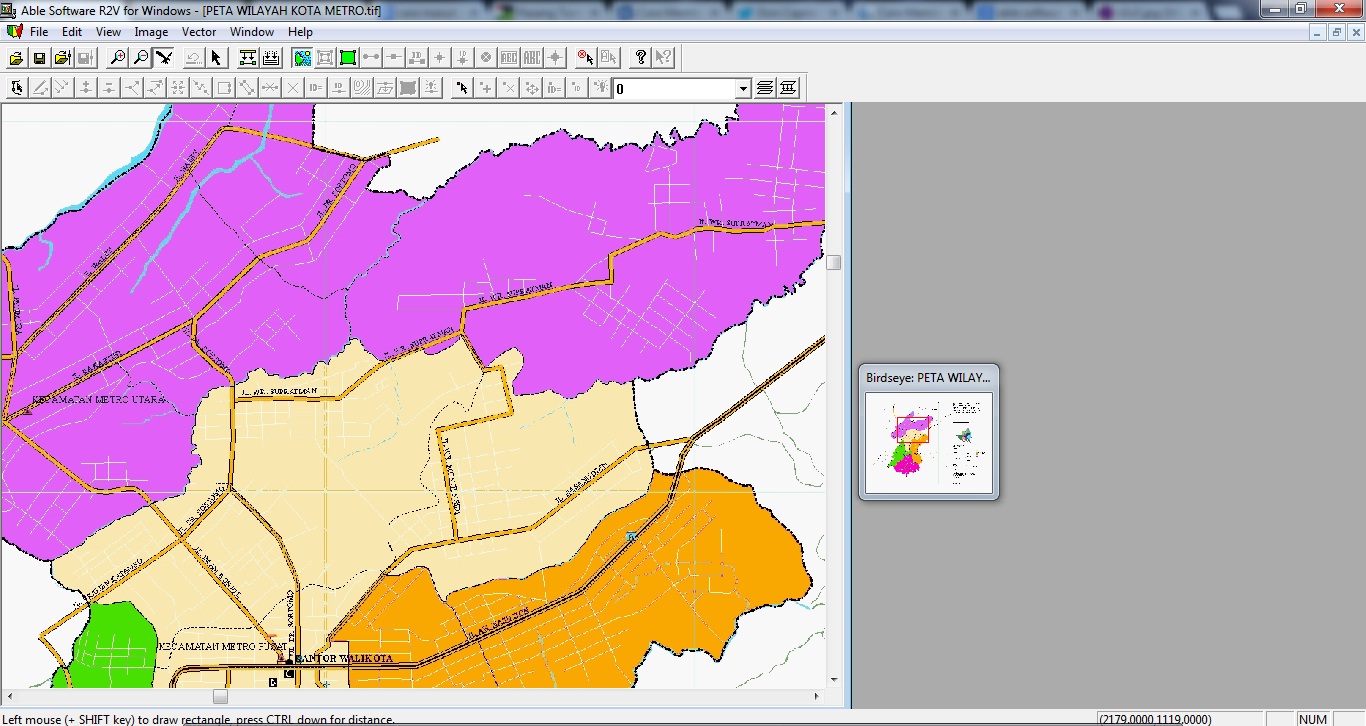Click the question mark help icon
This screenshot has width=1366, height=726.
click(641, 58)
